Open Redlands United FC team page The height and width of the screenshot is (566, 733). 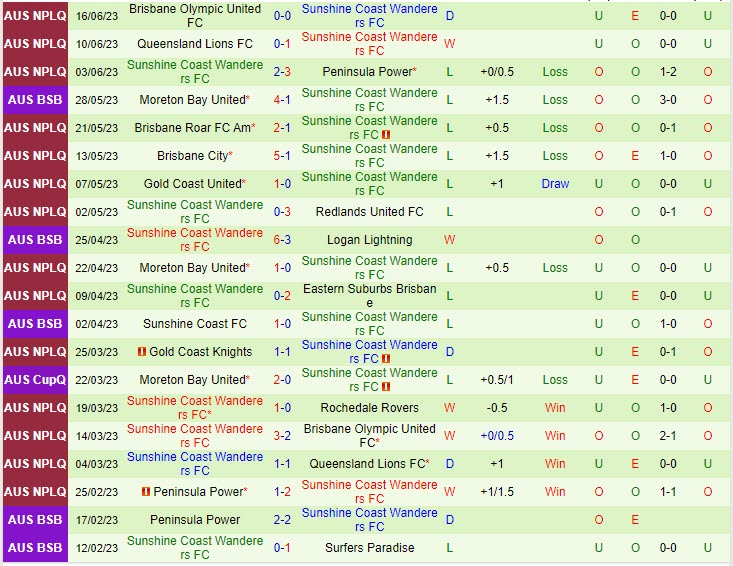(x=369, y=212)
